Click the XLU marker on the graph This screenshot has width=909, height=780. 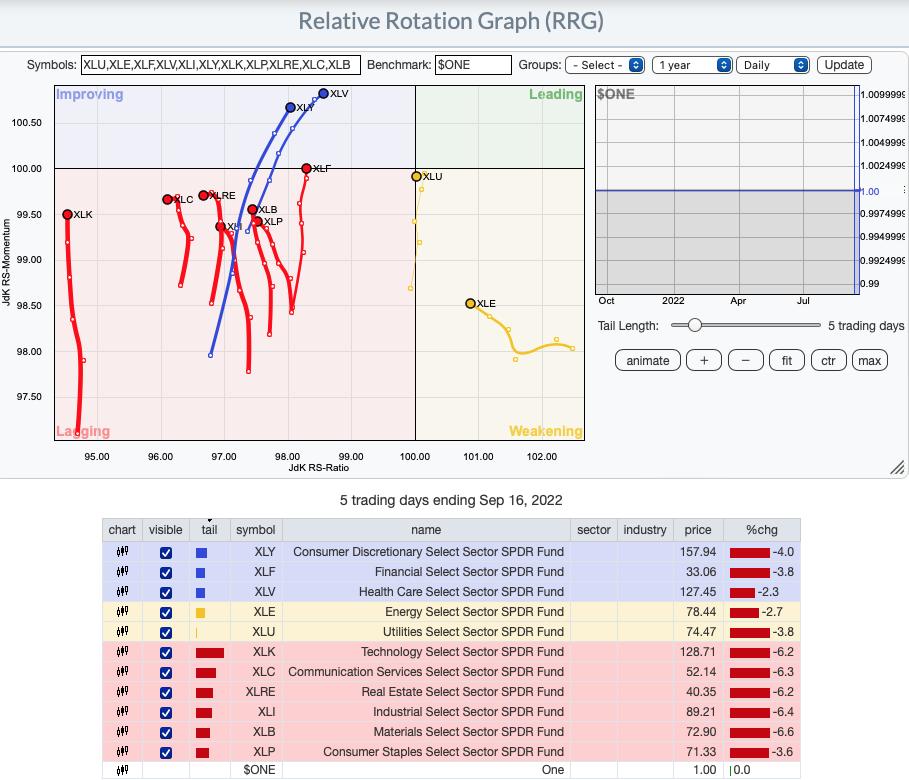tap(416, 177)
